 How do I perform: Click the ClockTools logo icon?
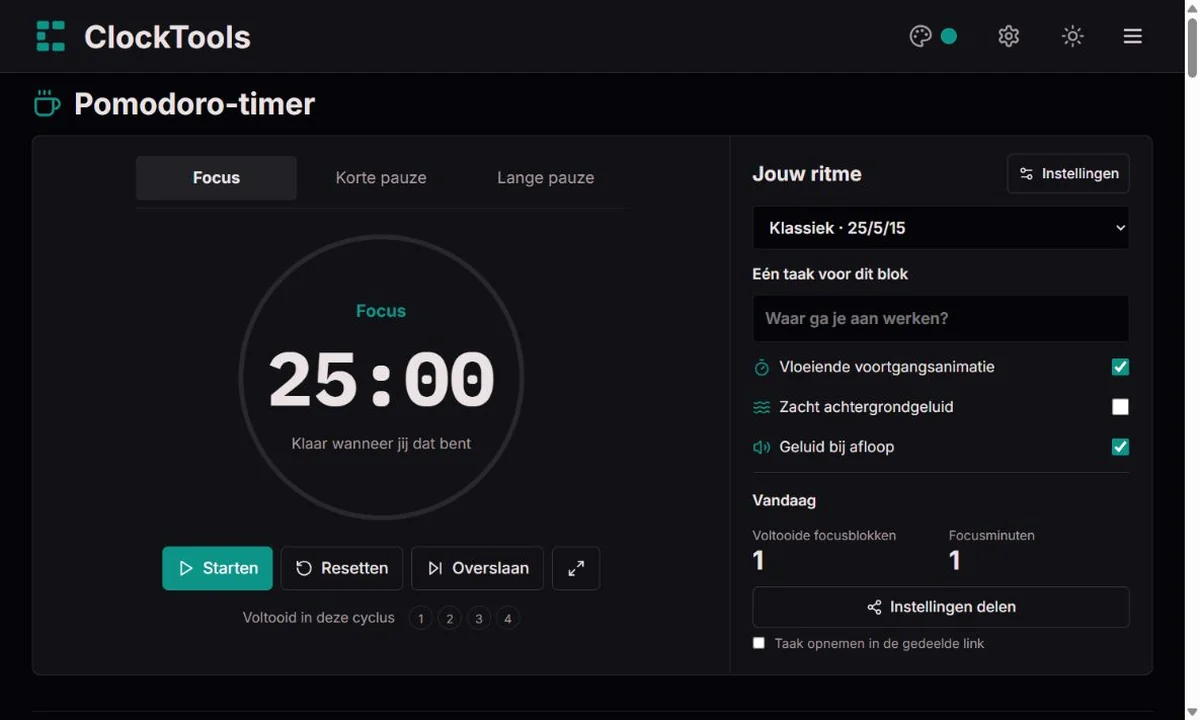coord(50,36)
